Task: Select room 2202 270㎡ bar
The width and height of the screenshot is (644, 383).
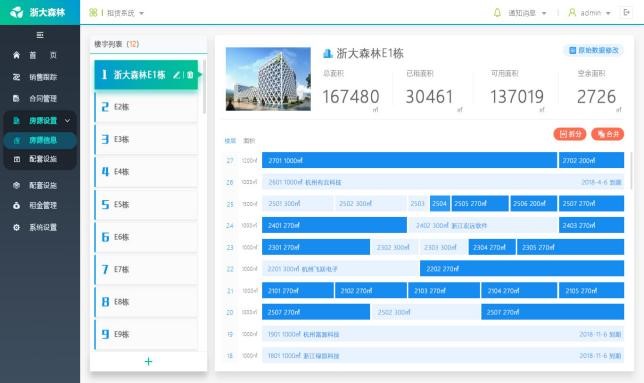Action: point(522,268)
